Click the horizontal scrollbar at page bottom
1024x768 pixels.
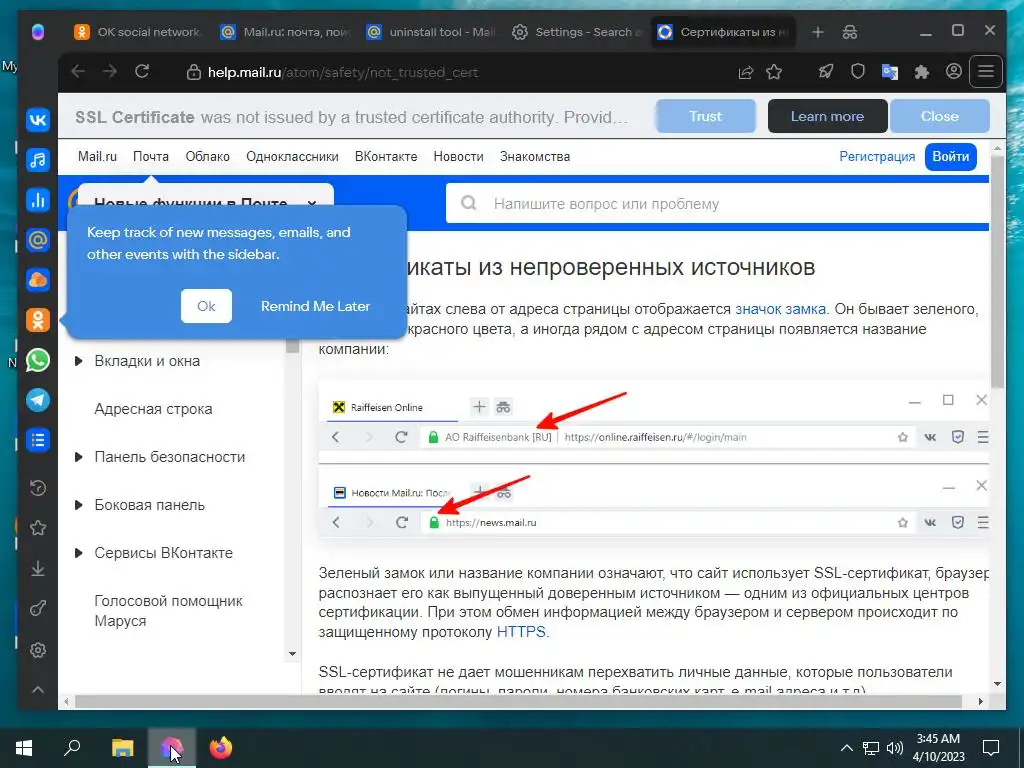click(x=519, y=701)
